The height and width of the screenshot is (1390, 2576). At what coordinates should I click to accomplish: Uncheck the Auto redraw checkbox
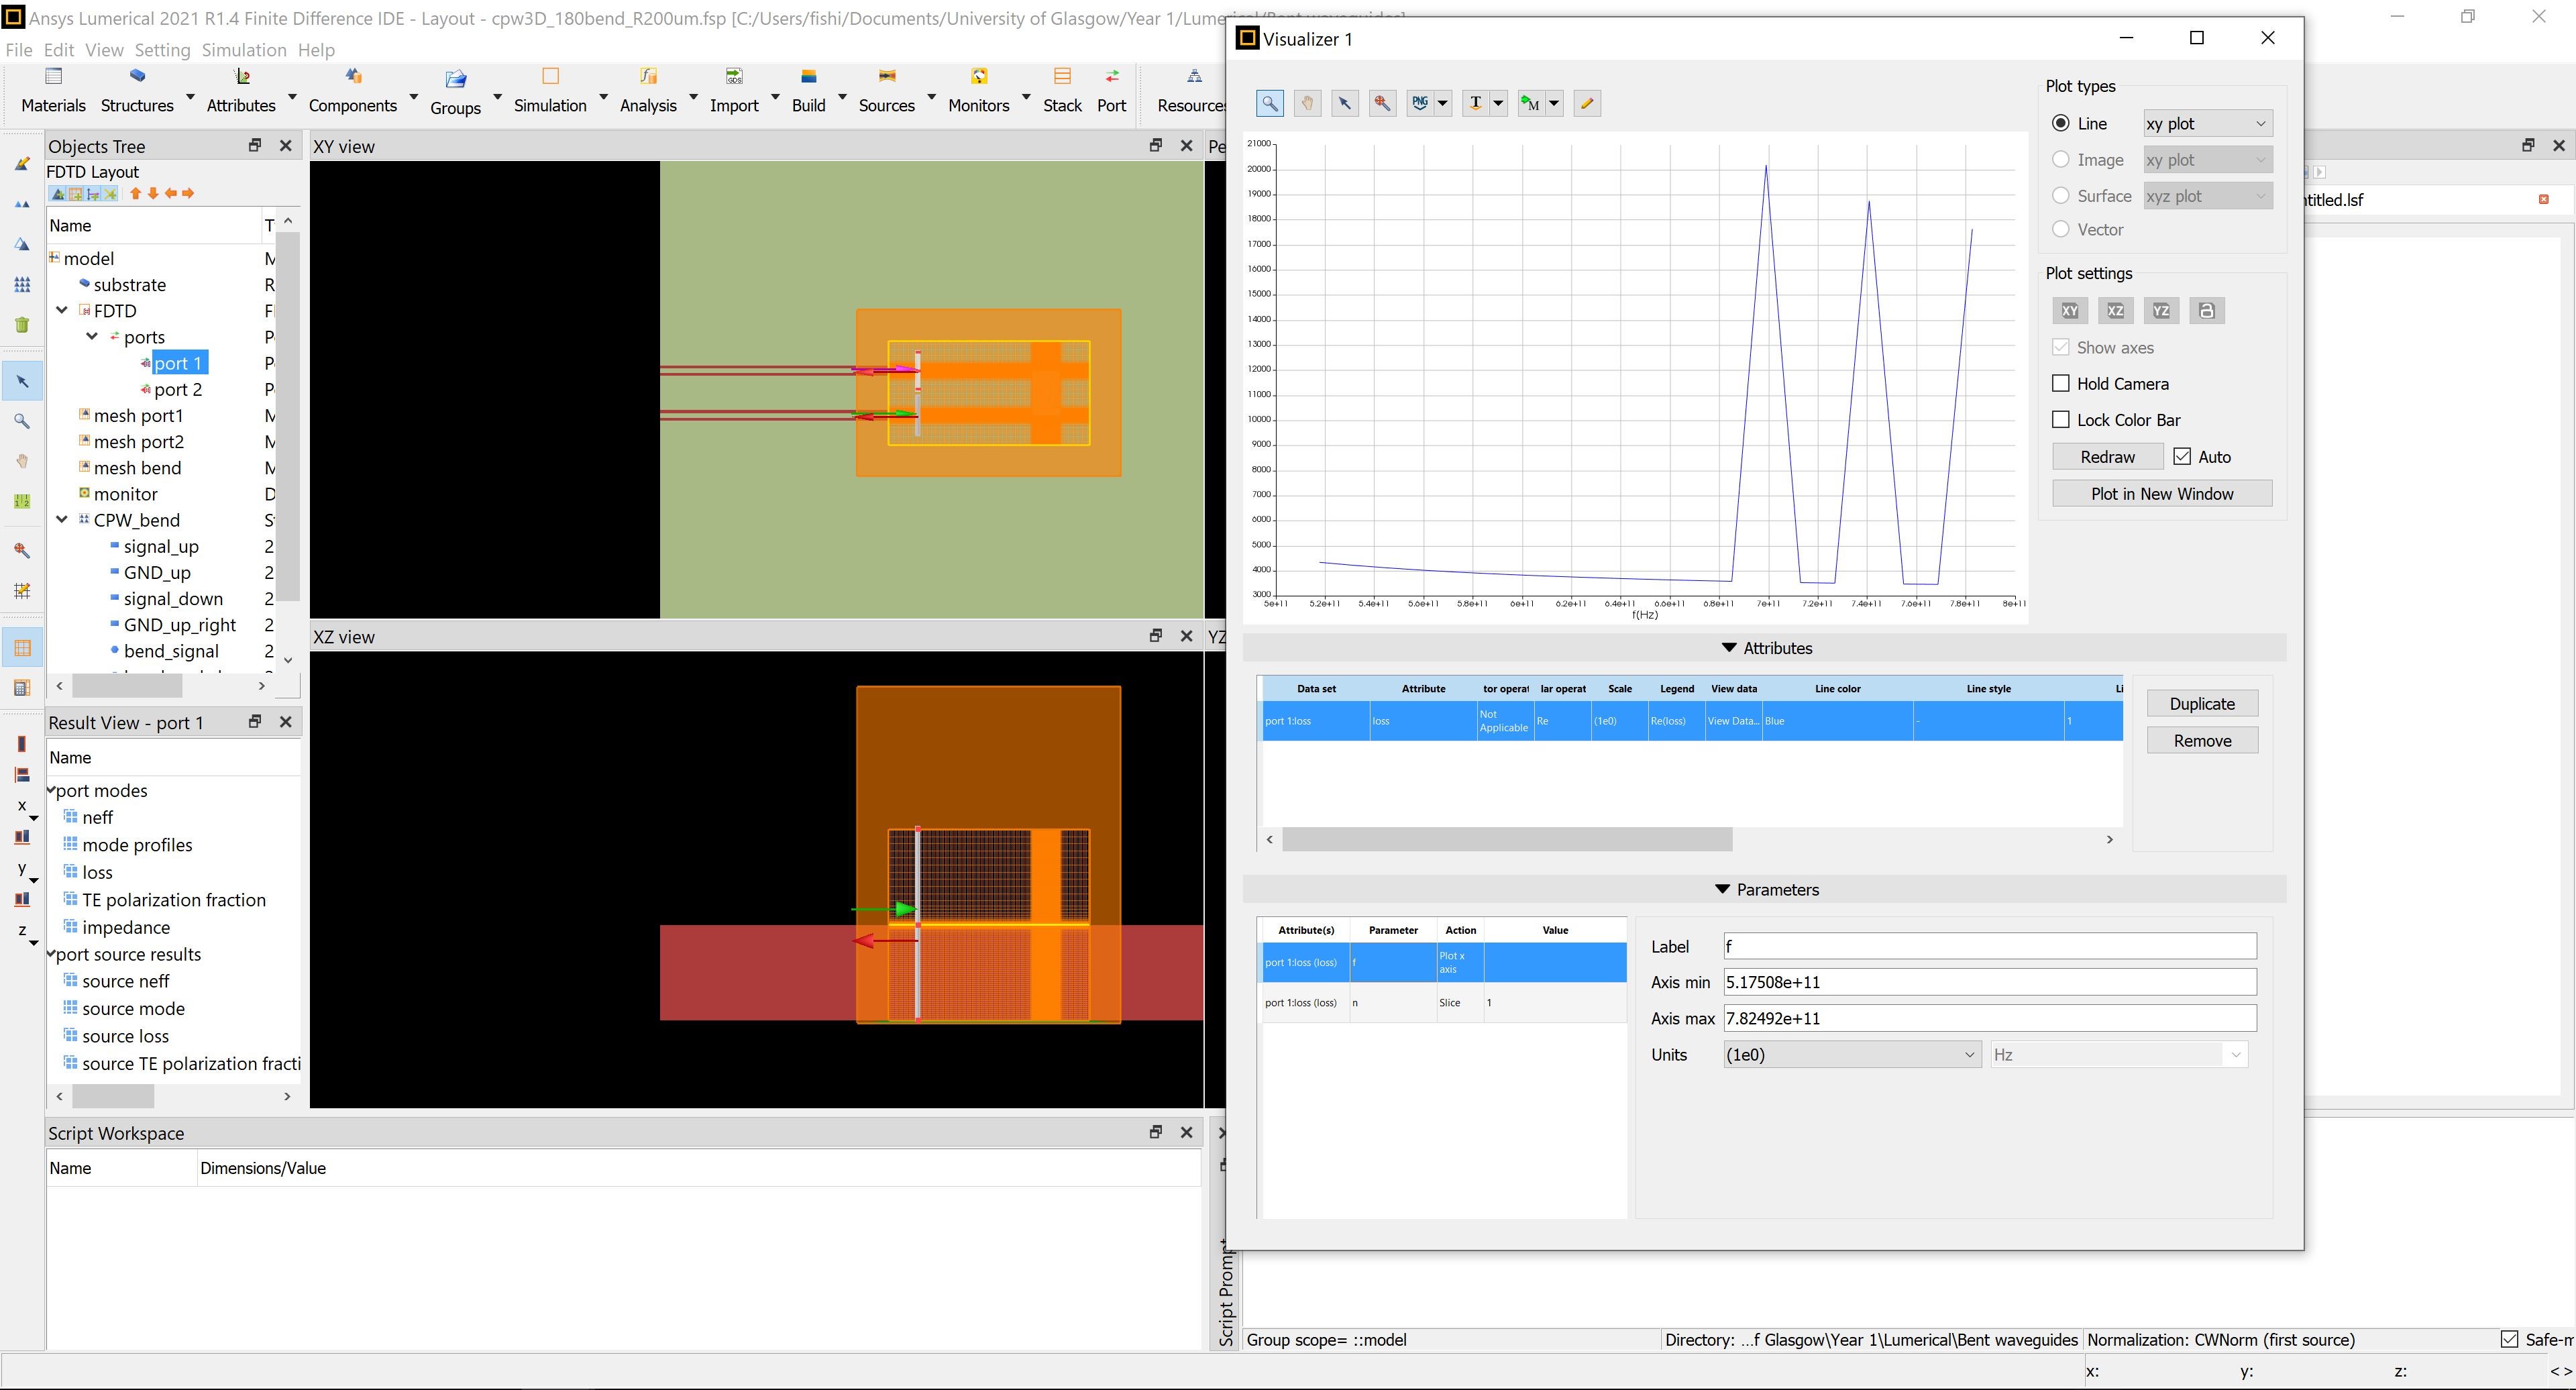tap(2182, 457)
